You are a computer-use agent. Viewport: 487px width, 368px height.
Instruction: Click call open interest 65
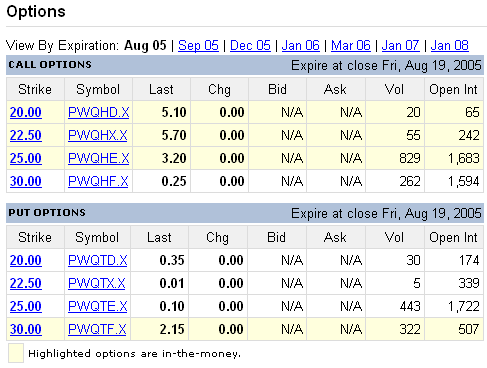pyautogui.click(x=473, y=112)
